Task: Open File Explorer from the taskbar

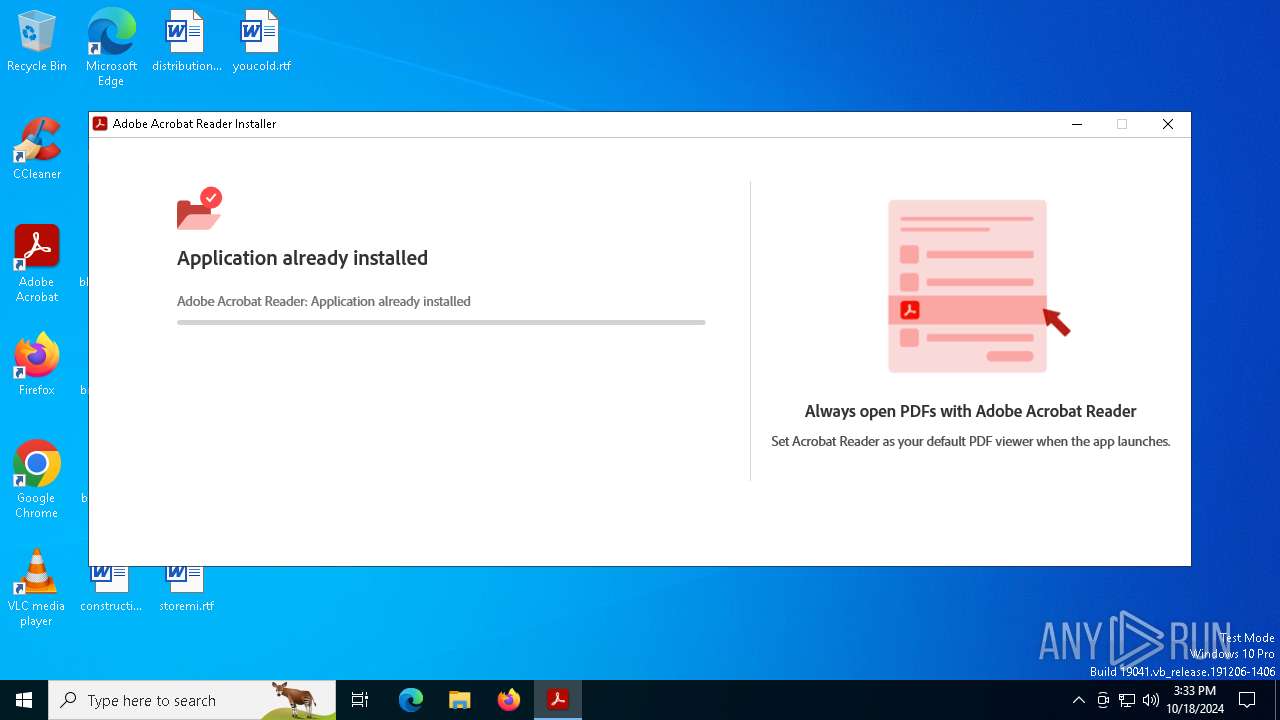Action: click(x=459, y=700)
